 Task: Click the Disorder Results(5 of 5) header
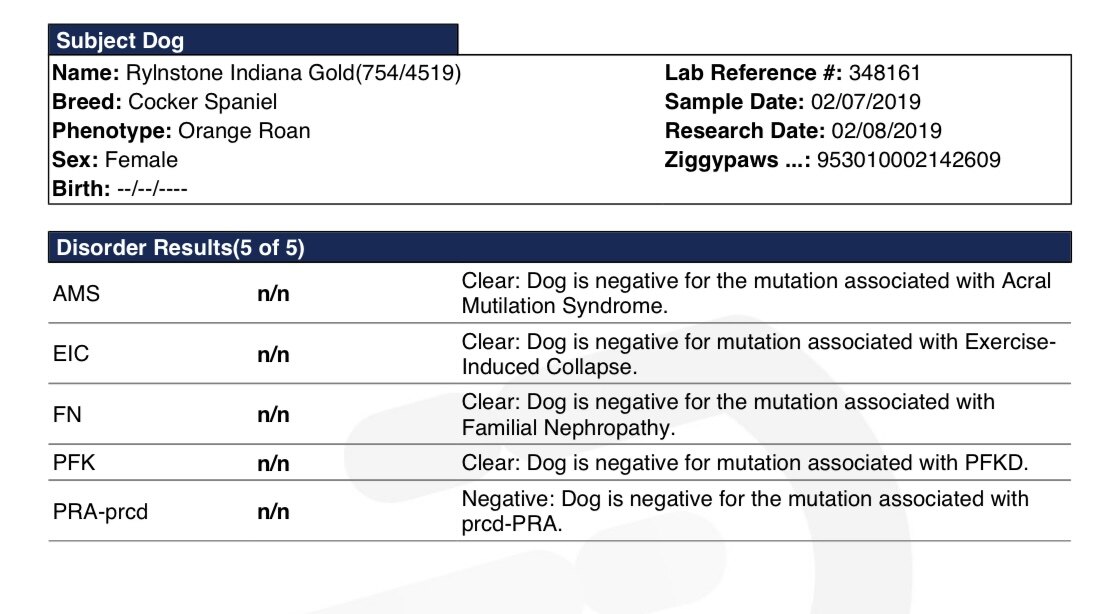[x=180, y=248]
